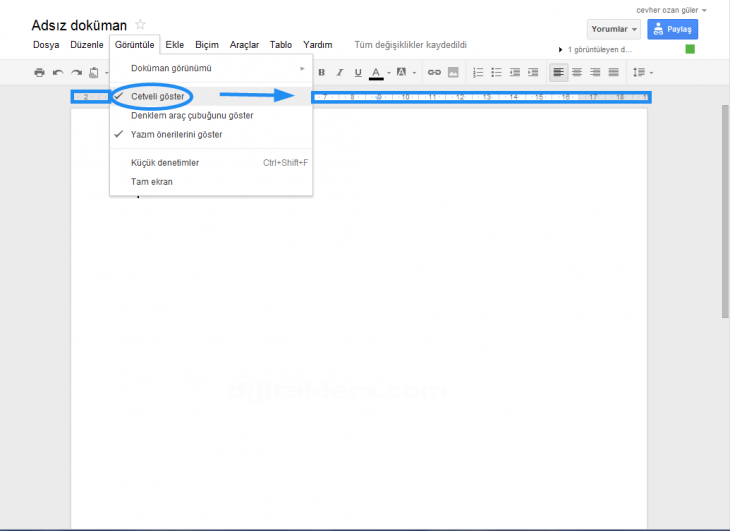The height and width of the screenshot is (531, 730).
Task: Justify text alignment
Action: (x=614, y=73)
